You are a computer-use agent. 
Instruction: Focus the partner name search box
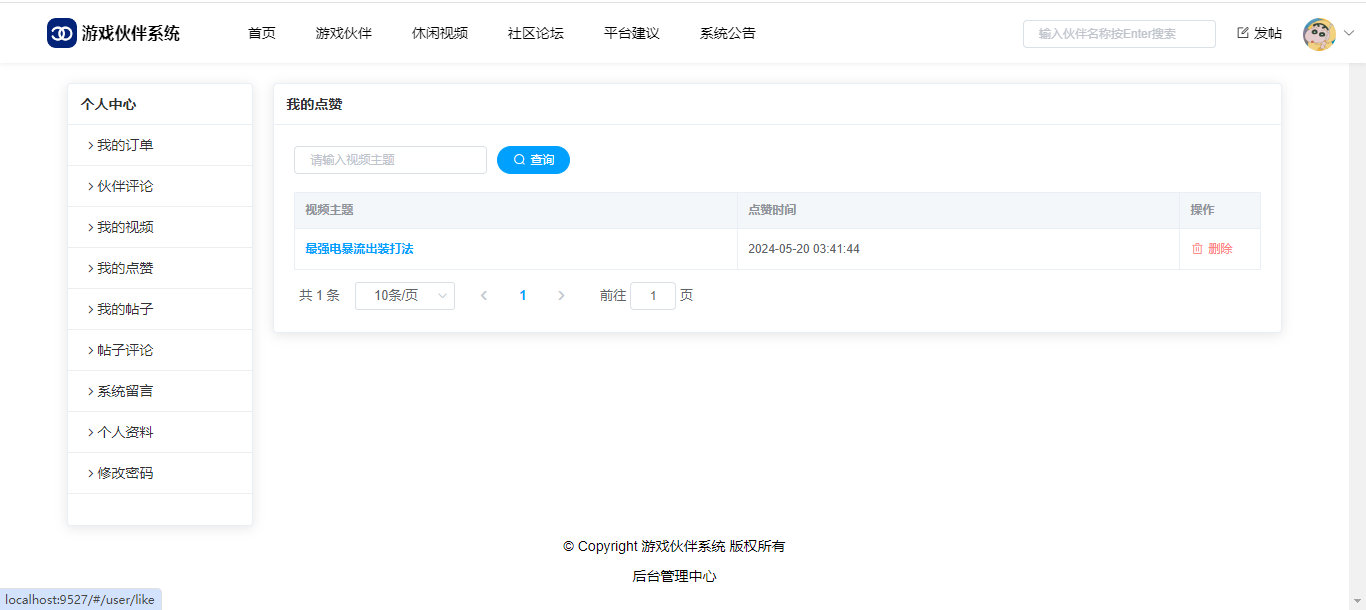1119,34
